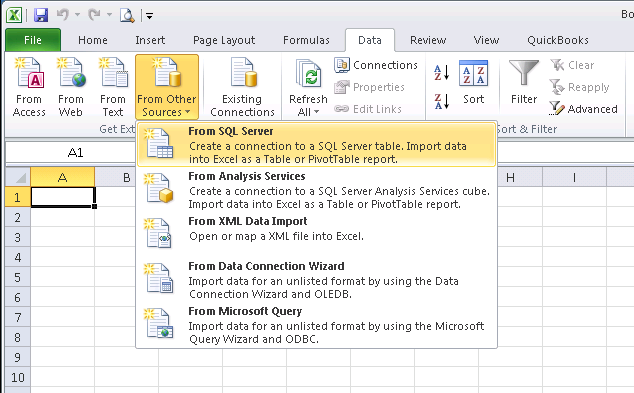
Task: Select row 5 header
Action: point(17,277)
